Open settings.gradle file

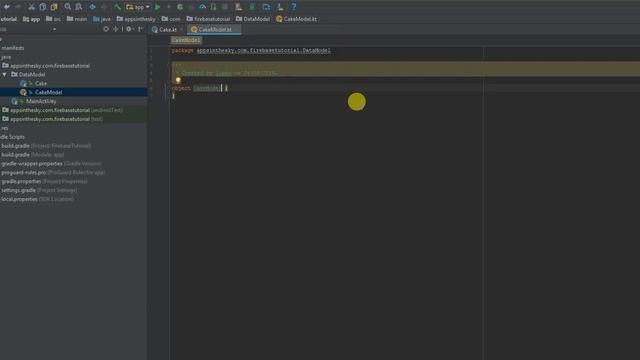(39, 190)
